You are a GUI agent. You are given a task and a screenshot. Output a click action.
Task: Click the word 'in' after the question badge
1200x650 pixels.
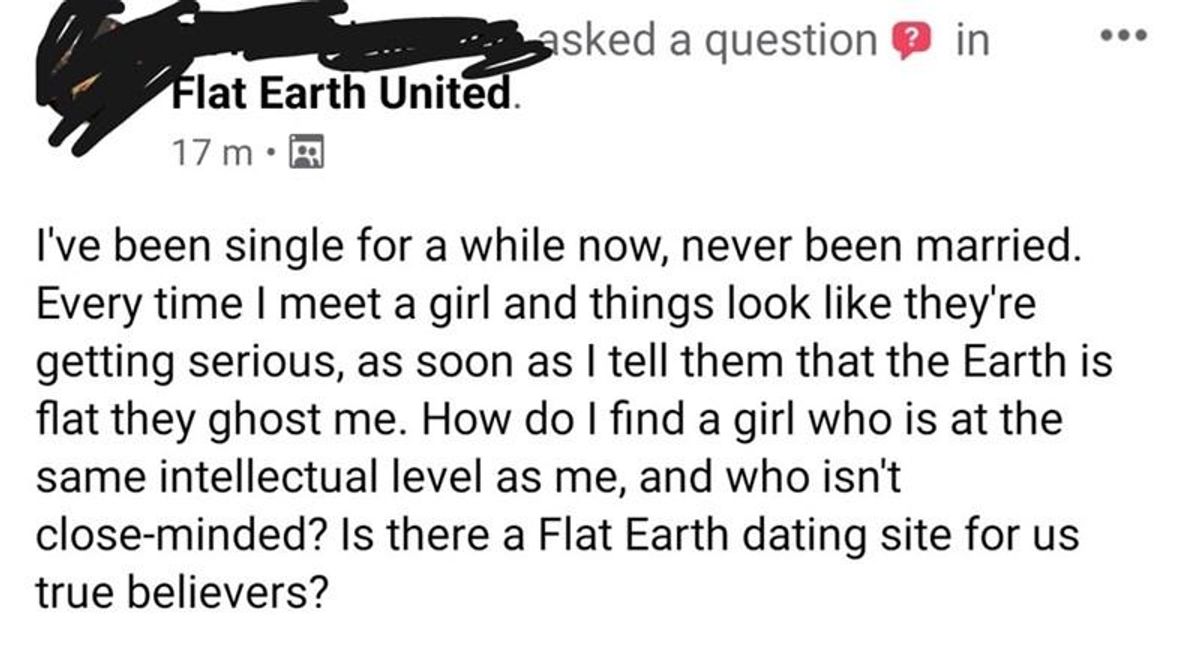point(973,40)
